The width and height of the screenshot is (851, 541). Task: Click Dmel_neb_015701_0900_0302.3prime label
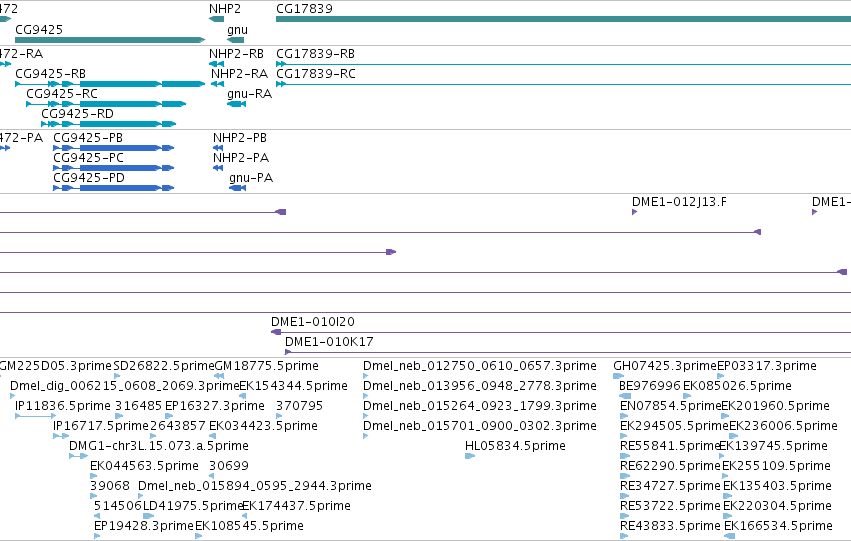pos(480,426)
